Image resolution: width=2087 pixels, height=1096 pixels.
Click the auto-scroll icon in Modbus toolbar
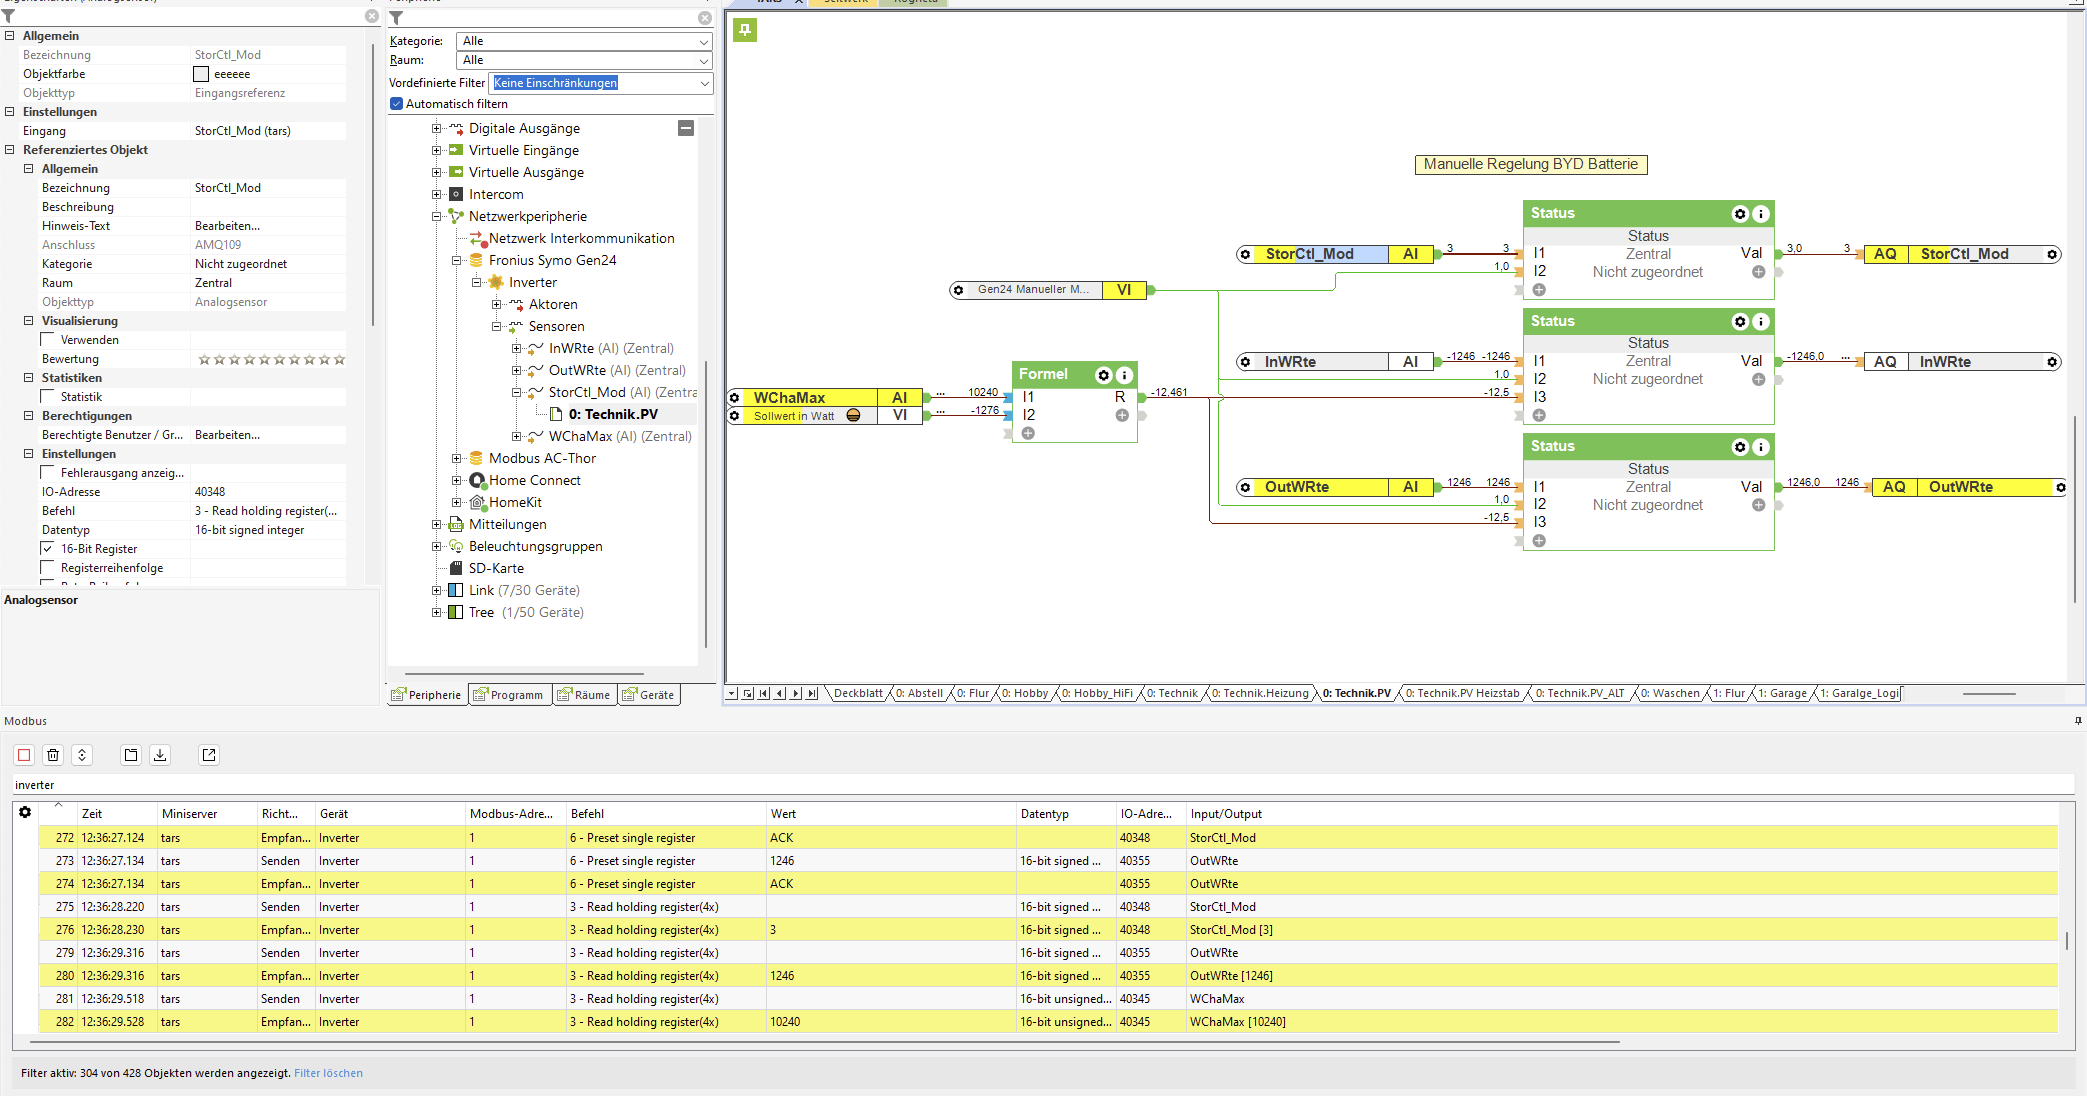(82, 755)
